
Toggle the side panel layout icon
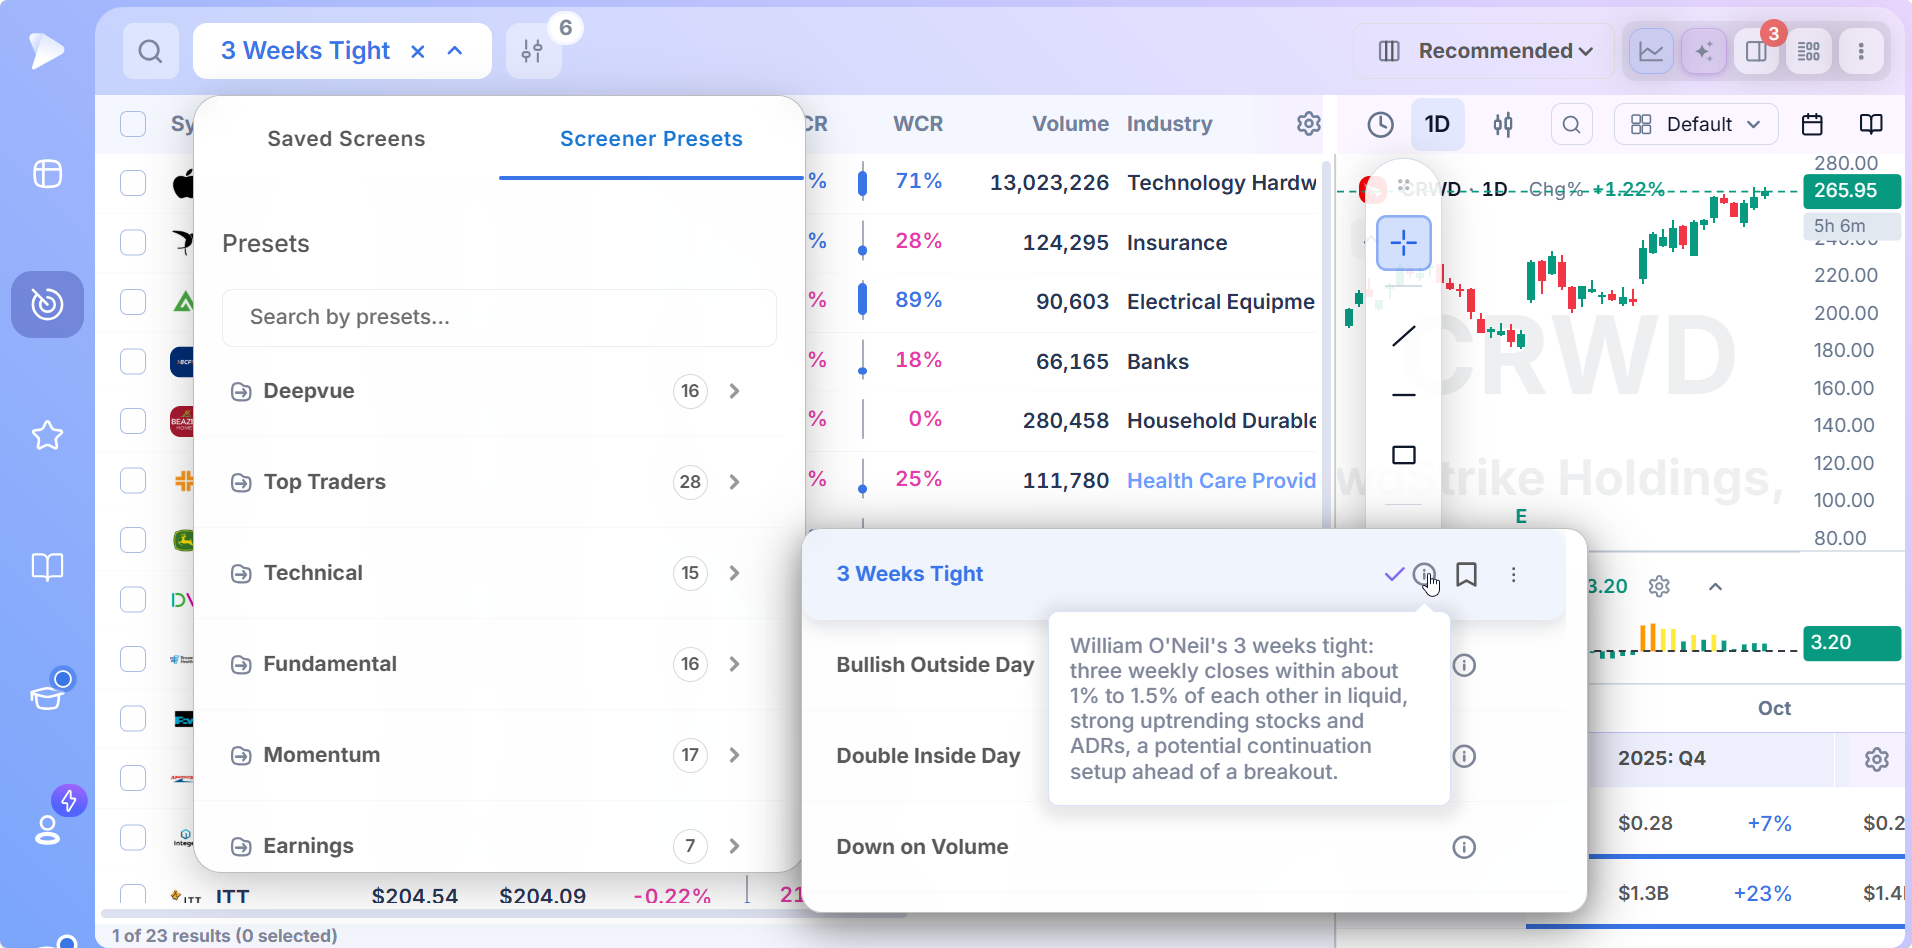click(1757, 51)
